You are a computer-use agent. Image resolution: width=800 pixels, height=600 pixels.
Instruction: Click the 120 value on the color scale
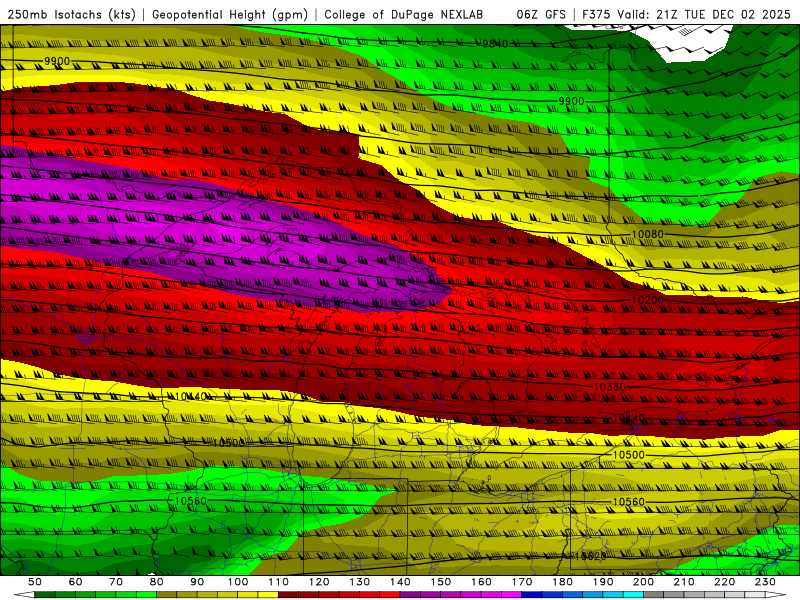(x=319, y=582)
